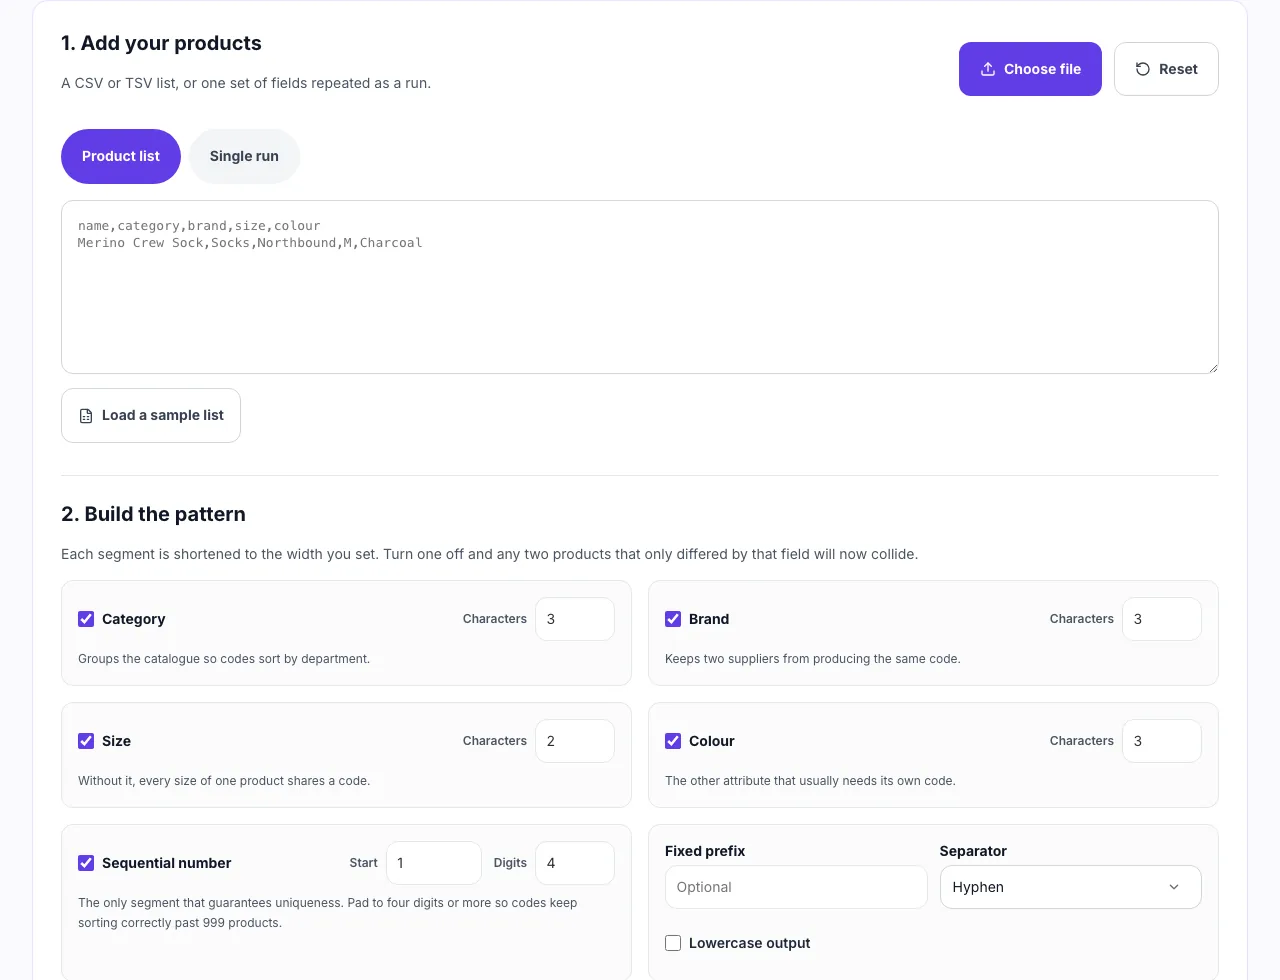Click the Category Characters number field
The height and width of the screenshot is (980, 1280).
tap(575, 619)
